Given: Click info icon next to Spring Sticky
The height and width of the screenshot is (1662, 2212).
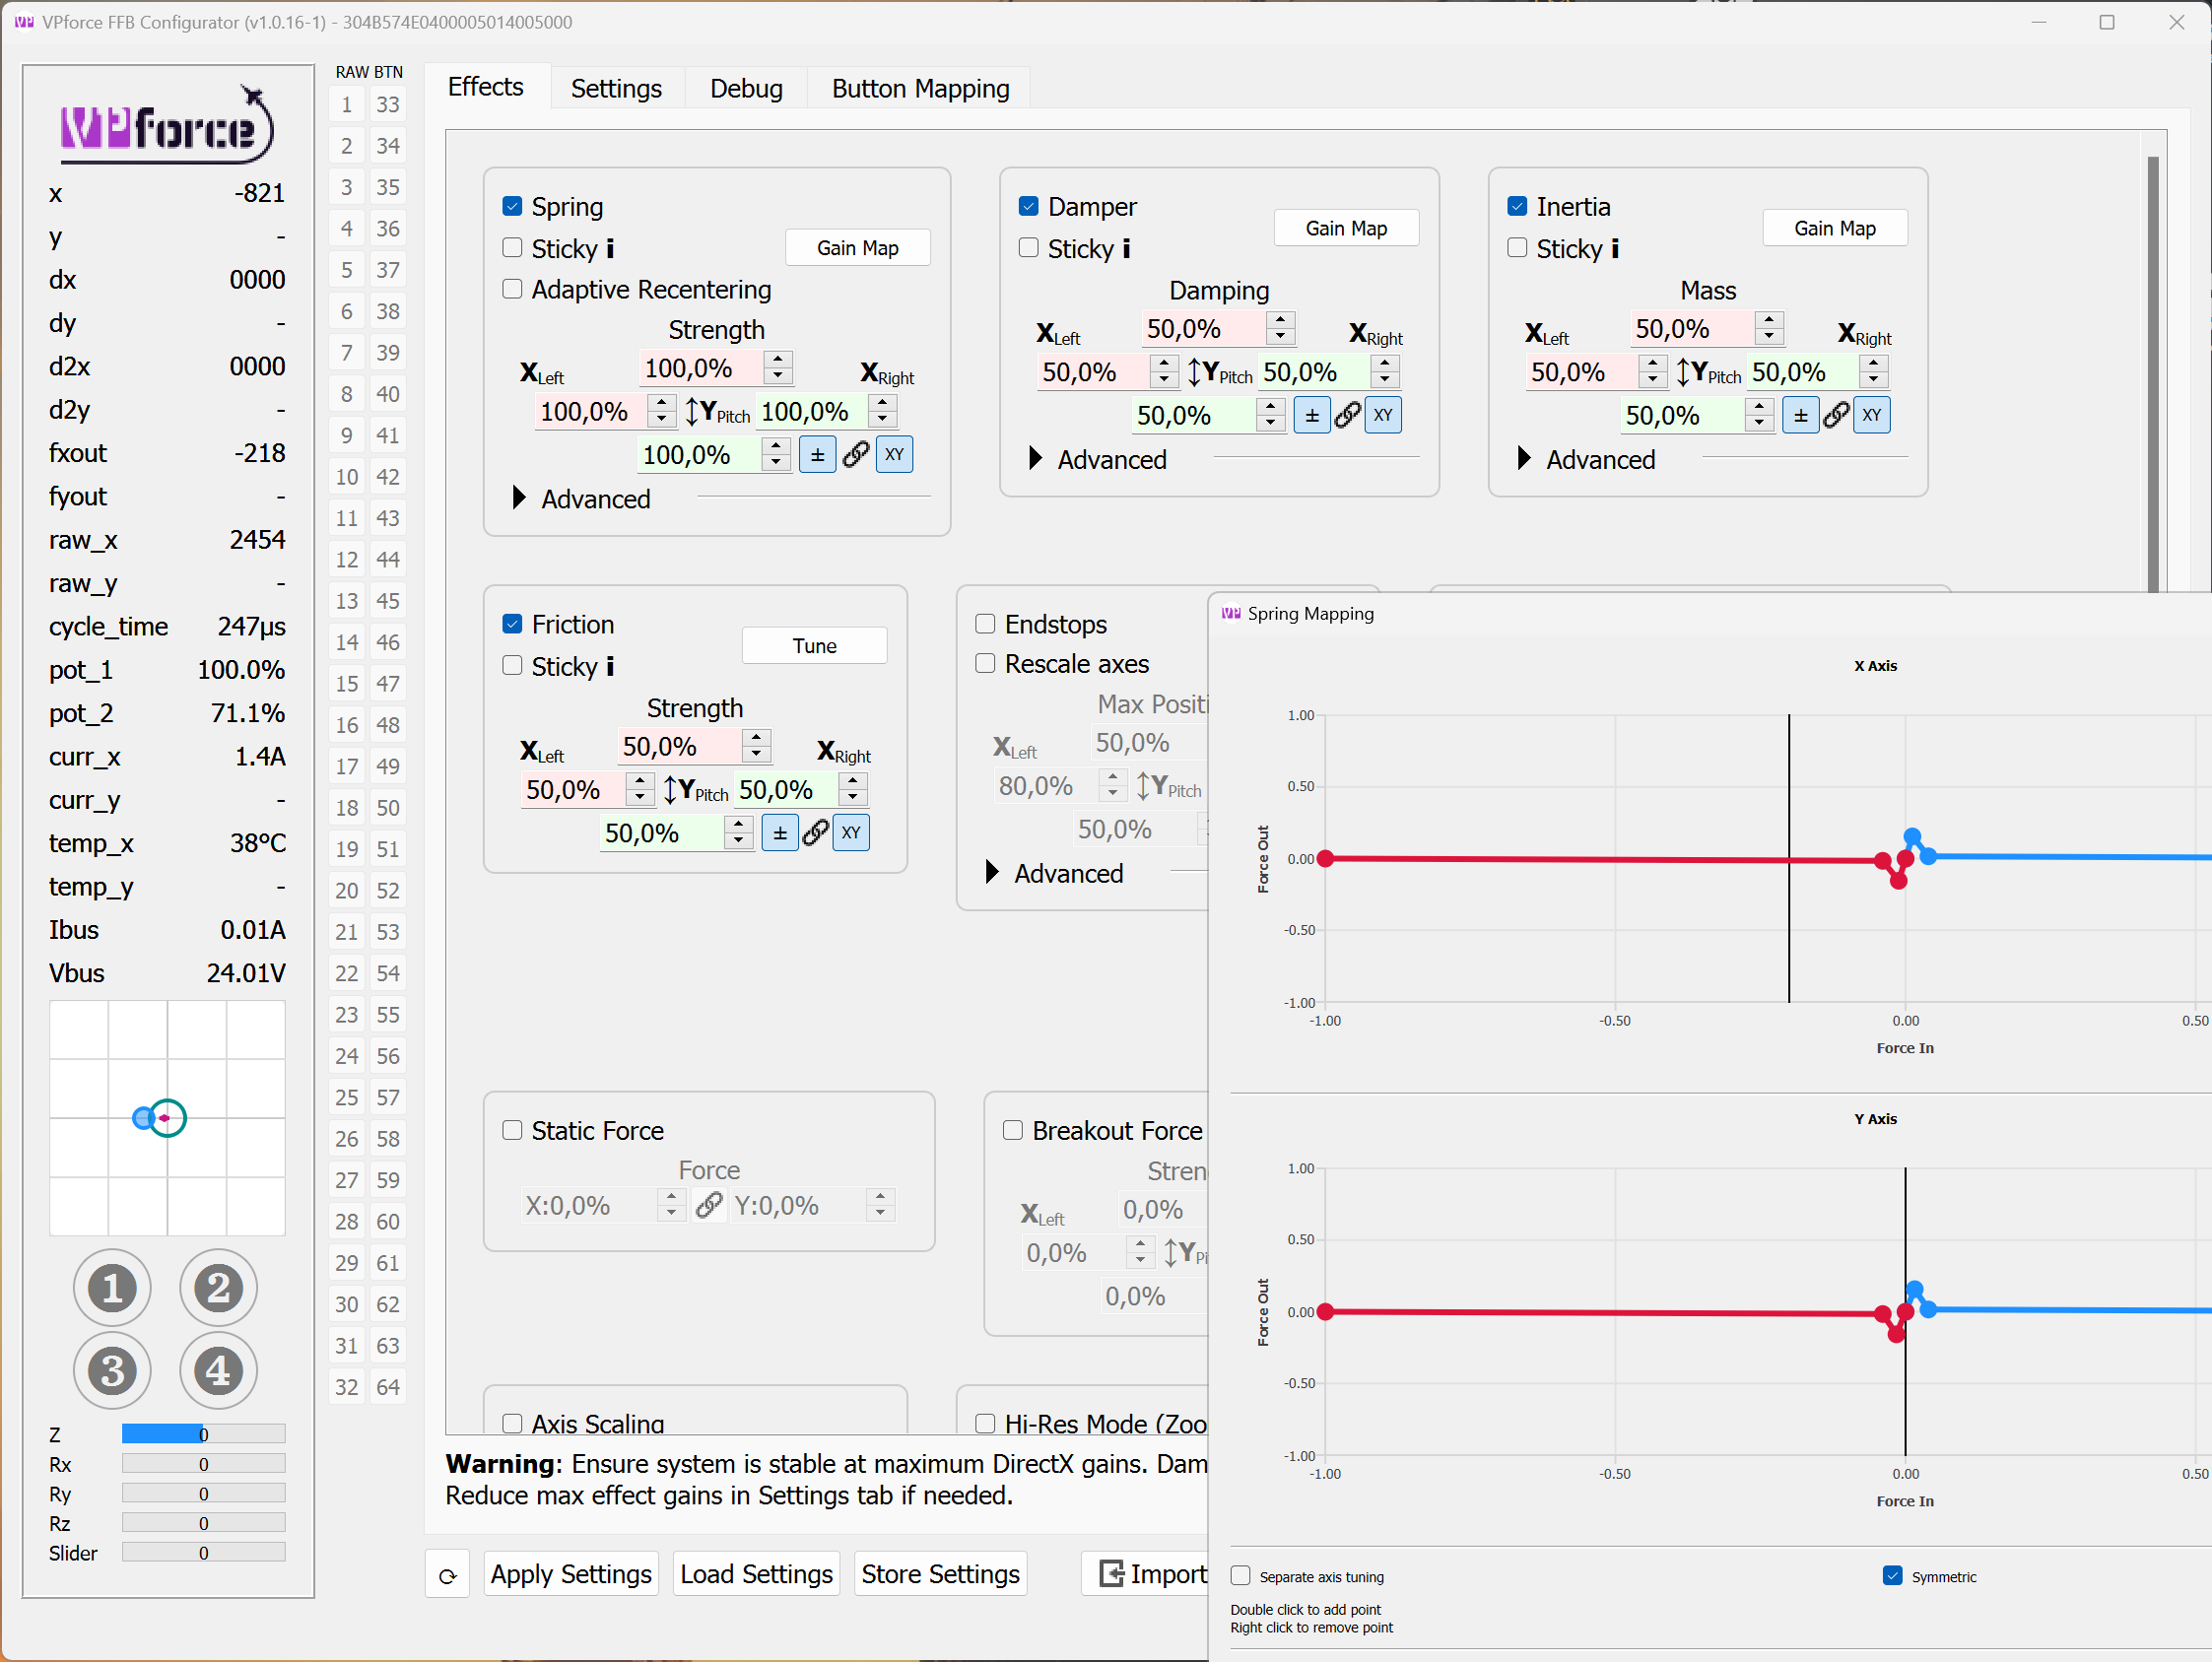Looking at the screenshot, I should tap(610, 248).
